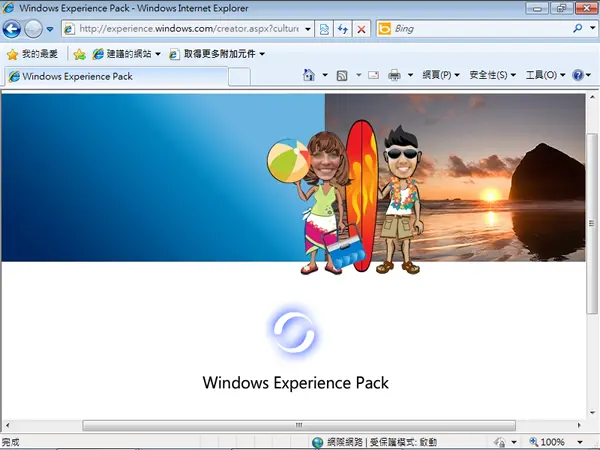This screenshot has height=450, width=600.
Task: Open the 工具(O) Tools menu
Action: pyautogui.click(x=545, y=75)
